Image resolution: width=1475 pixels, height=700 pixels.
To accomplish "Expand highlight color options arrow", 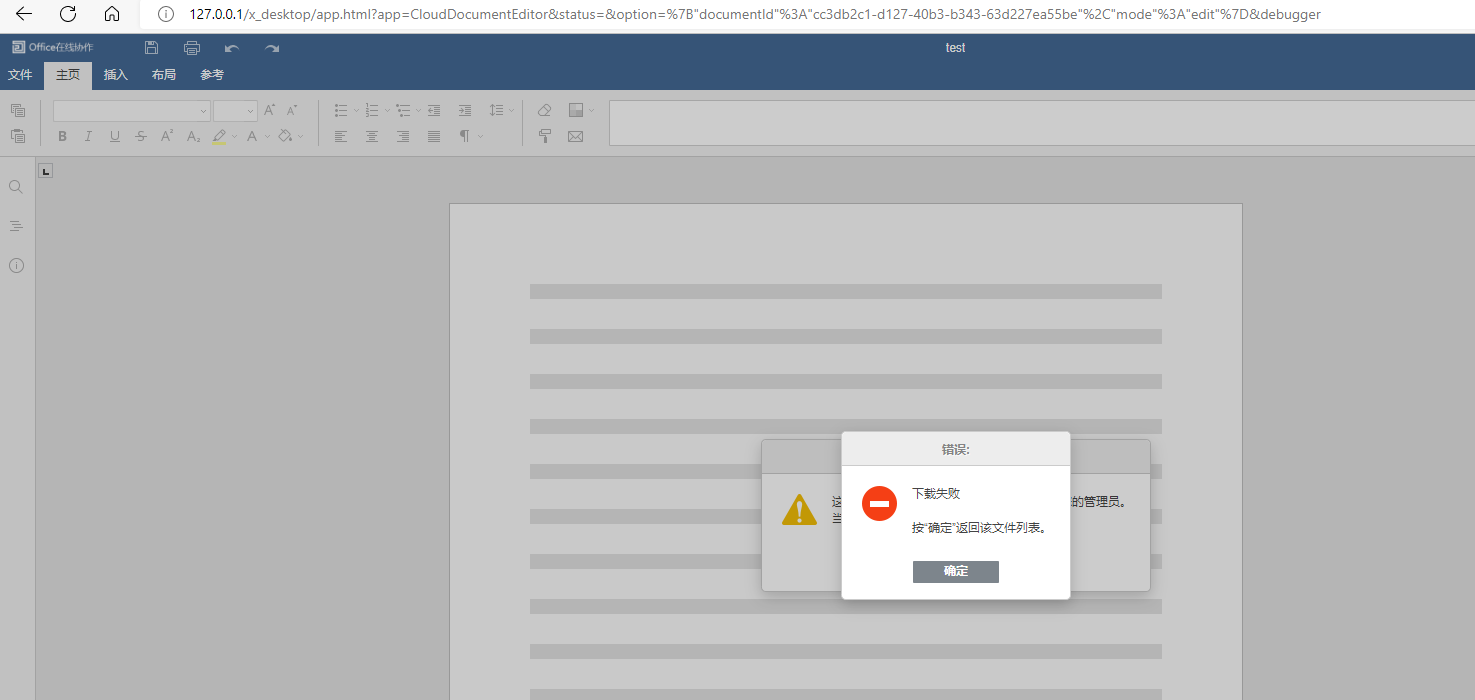I will 235,136.
